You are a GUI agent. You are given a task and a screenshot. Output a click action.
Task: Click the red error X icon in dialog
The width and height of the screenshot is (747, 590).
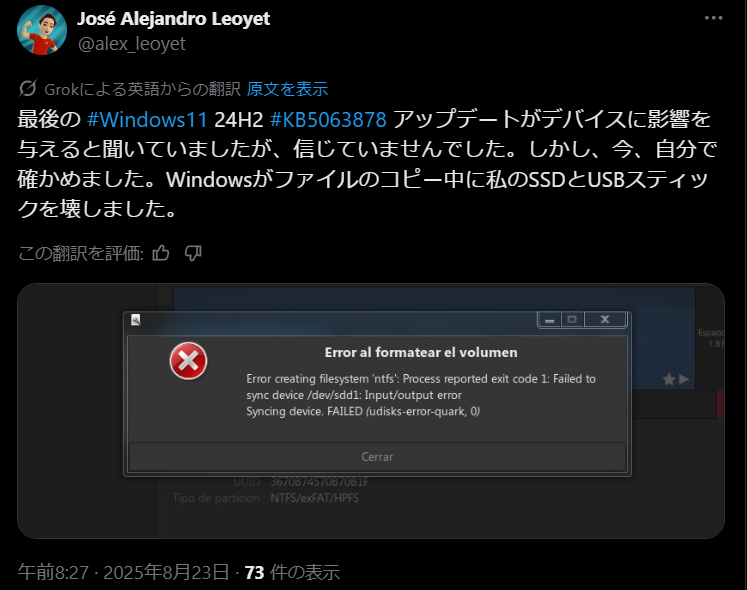(x=188, y=361)
